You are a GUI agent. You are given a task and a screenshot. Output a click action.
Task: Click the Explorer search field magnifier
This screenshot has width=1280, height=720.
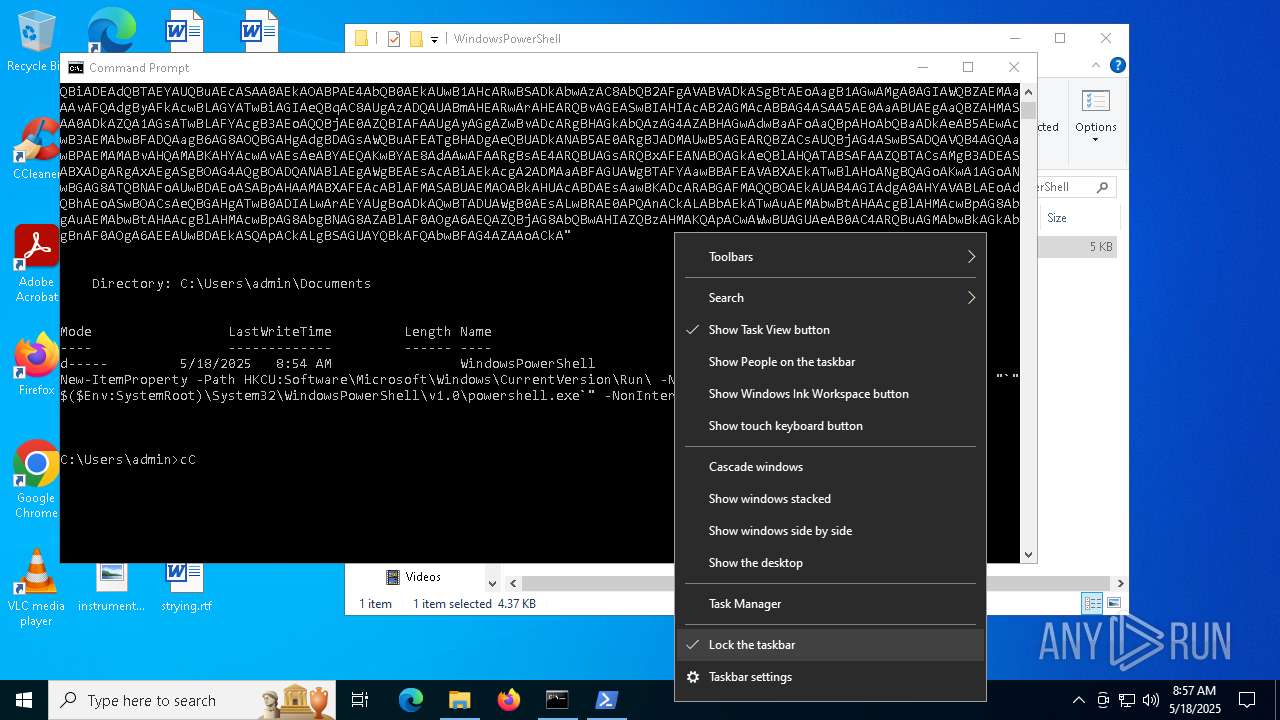[1103, 187]
